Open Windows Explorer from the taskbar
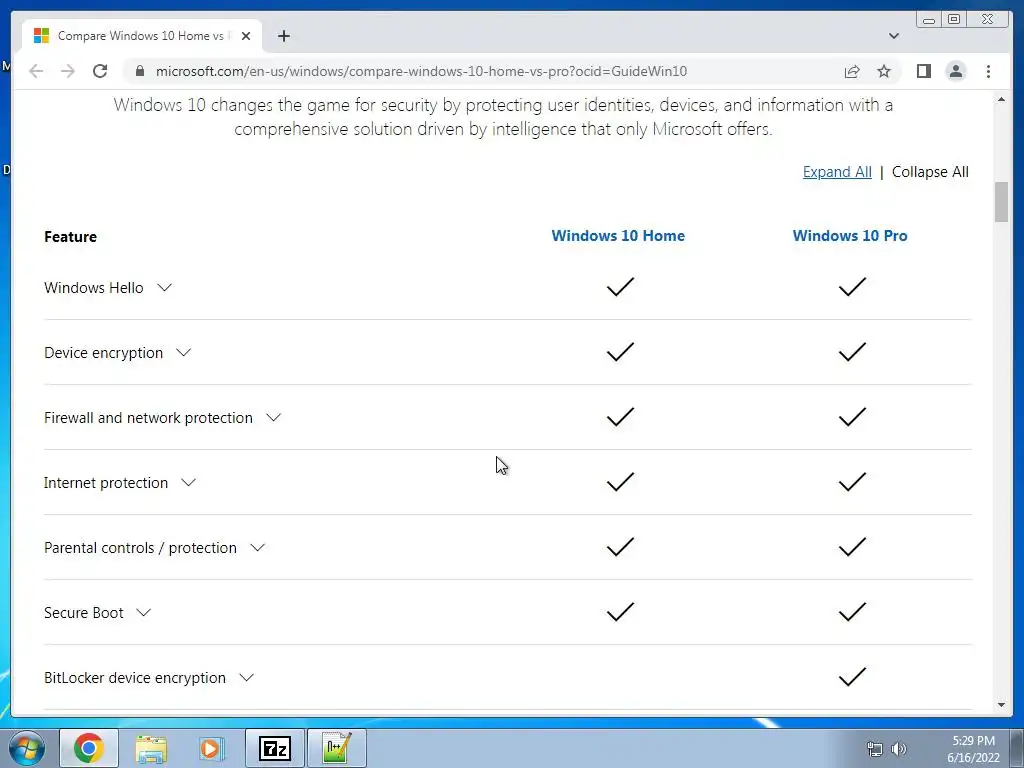1024x768 pixels. (151, 748)
